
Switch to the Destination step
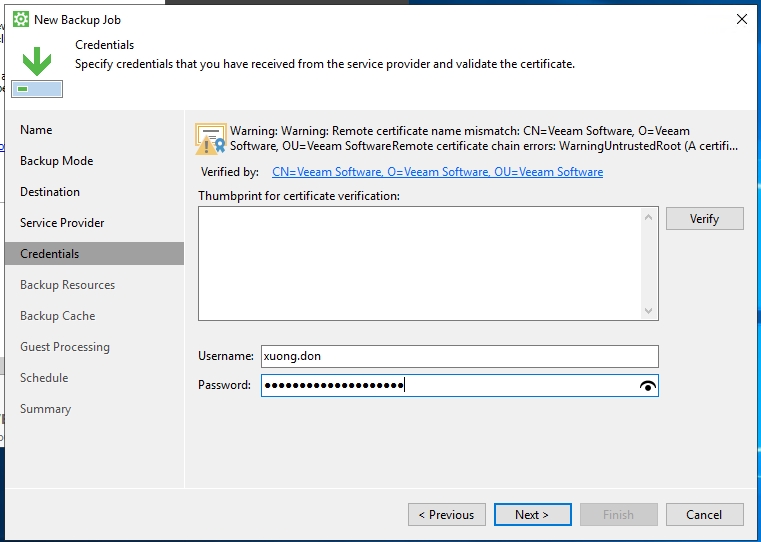(x=50, y=192)
